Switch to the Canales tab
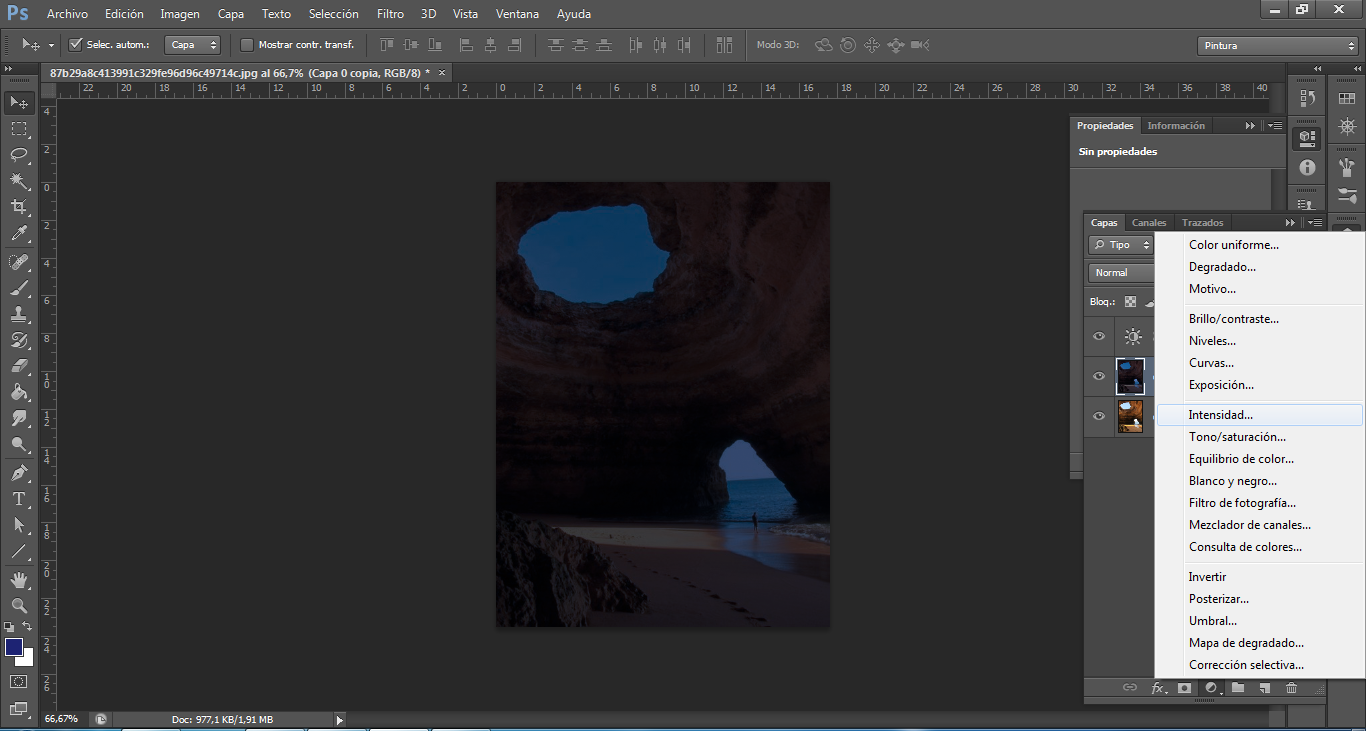Image resolution: width=1366 pixels, height=731 pixels. click(x=1149, y=223)
